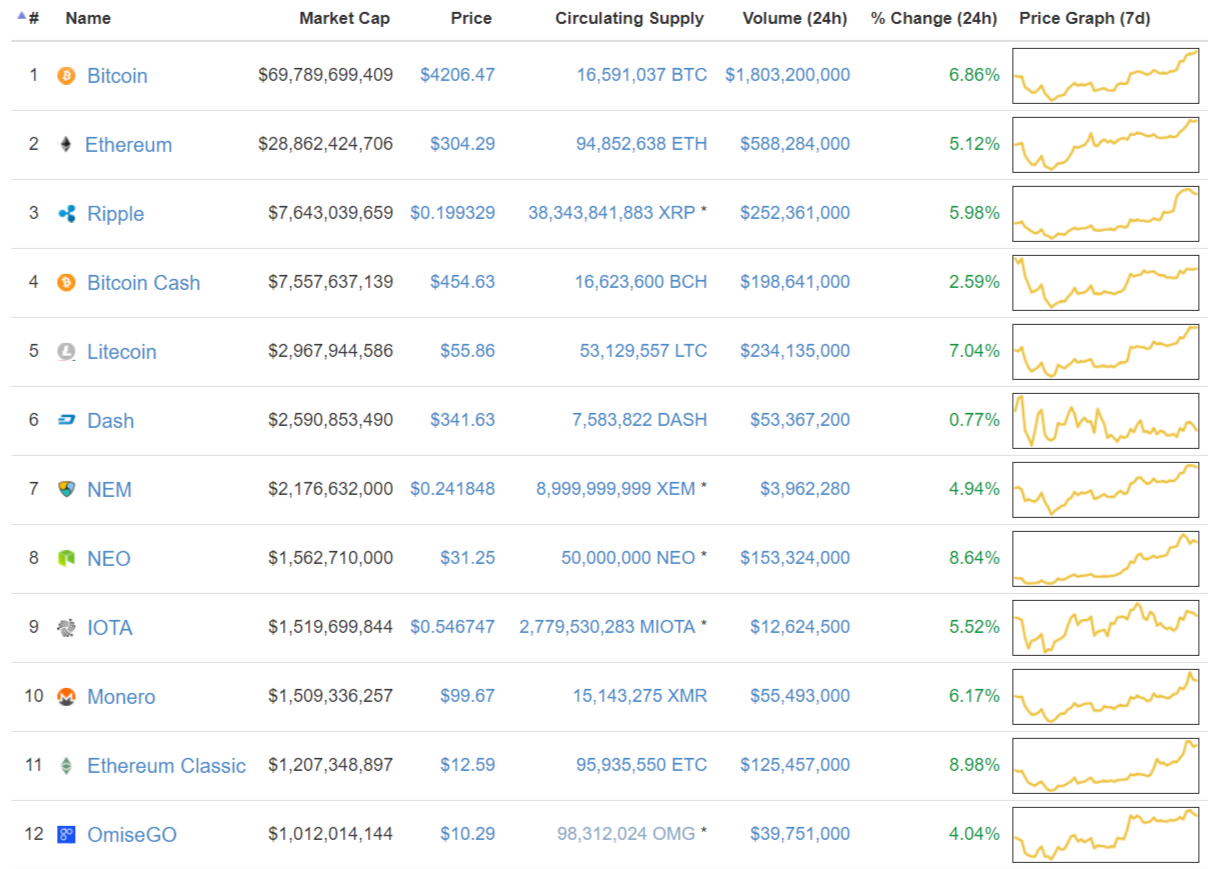
Task: Select the OmiseGO logo icon
Action: click(x=66, y=834)
